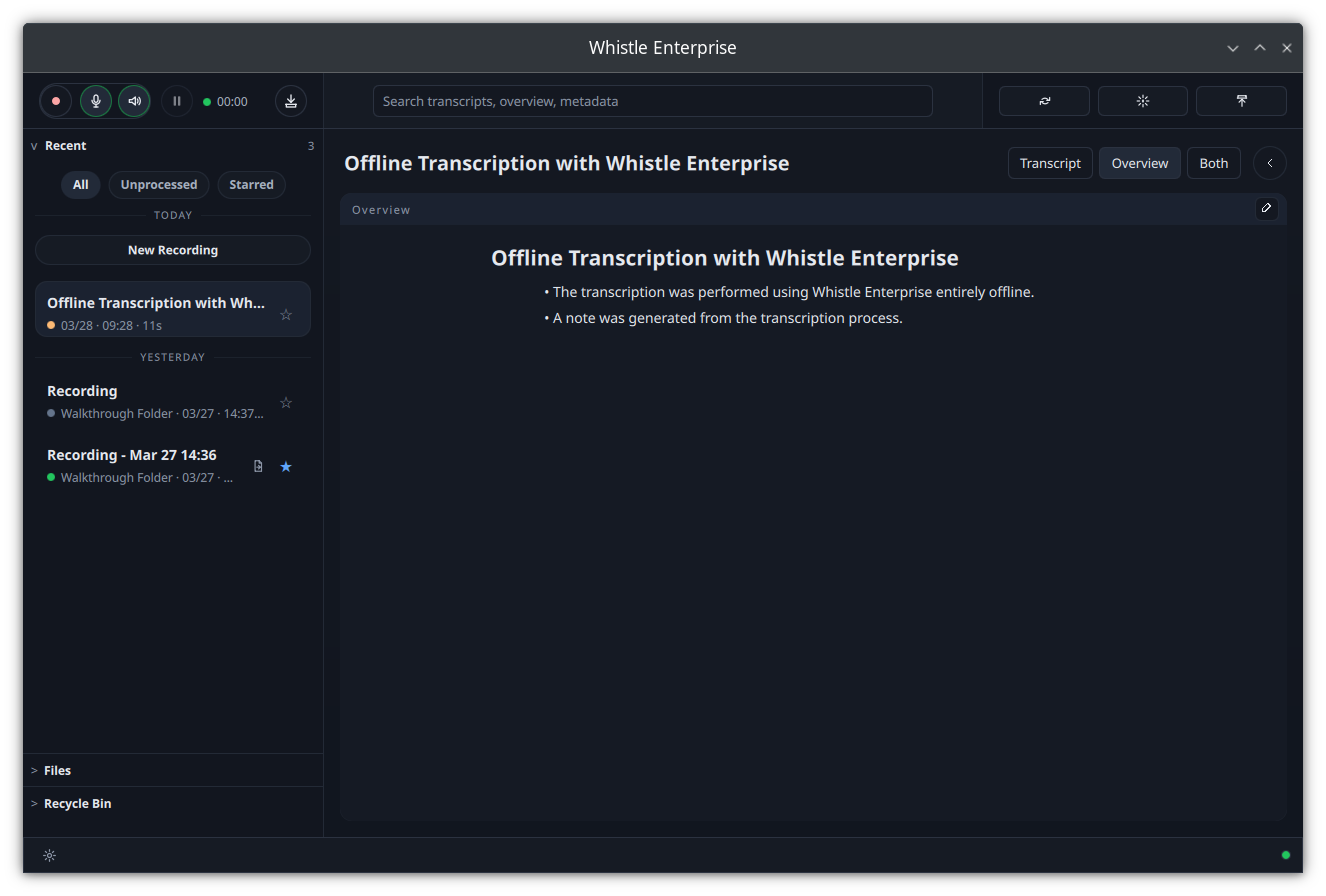
Task: Unstar Recording - Mar 27 14:36
Action: tap(286, 466)
